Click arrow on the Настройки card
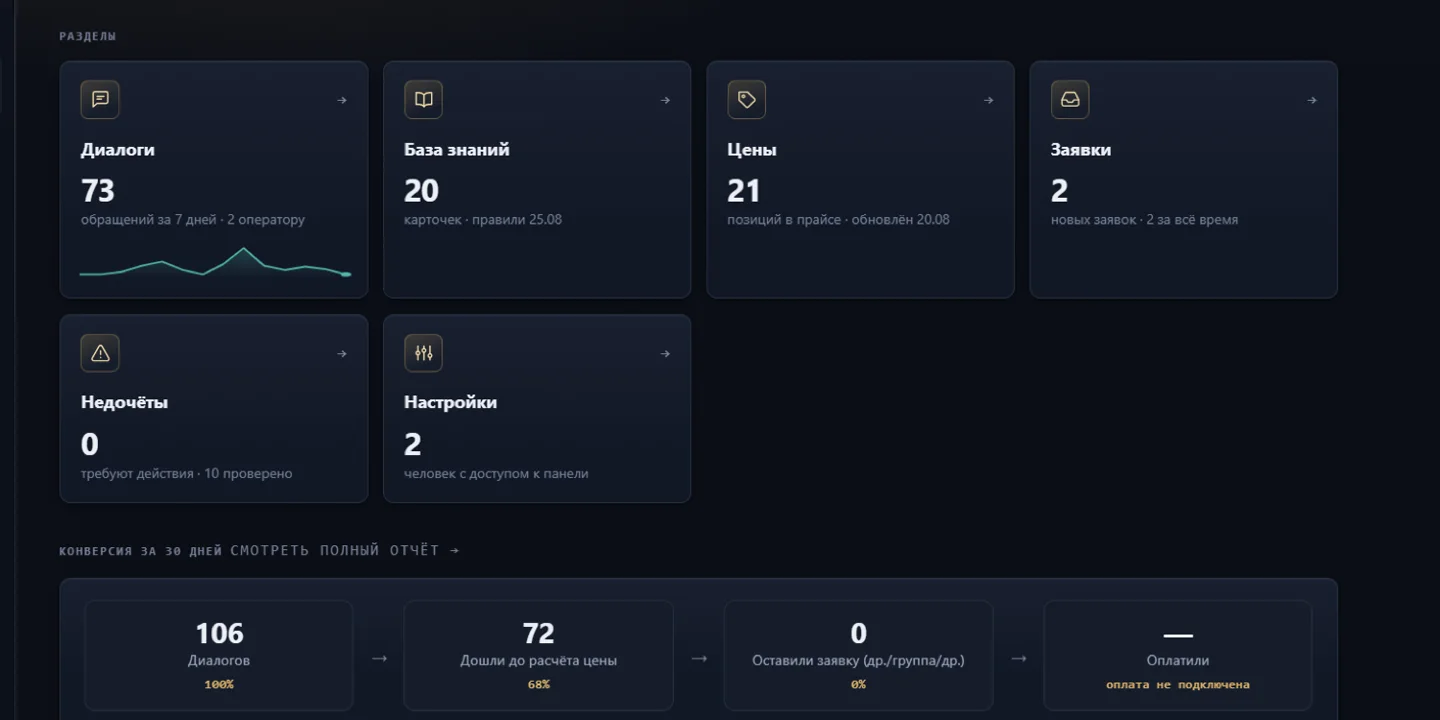This screenshot has height=720, width=1440. click(665, 353)
